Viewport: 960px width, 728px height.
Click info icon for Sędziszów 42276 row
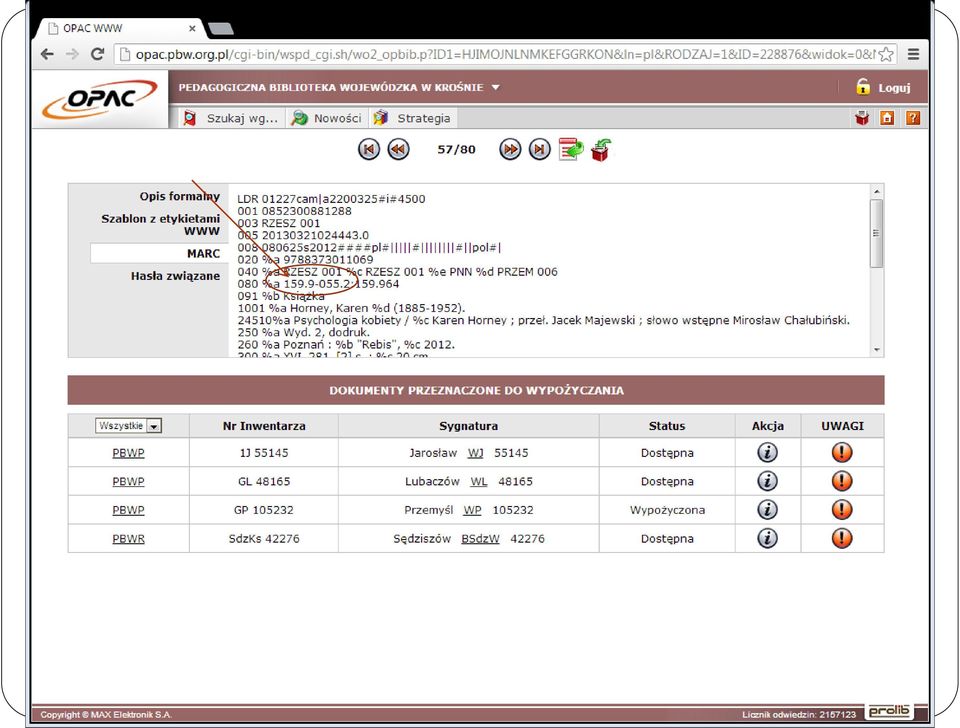click(x=767, y=538)
